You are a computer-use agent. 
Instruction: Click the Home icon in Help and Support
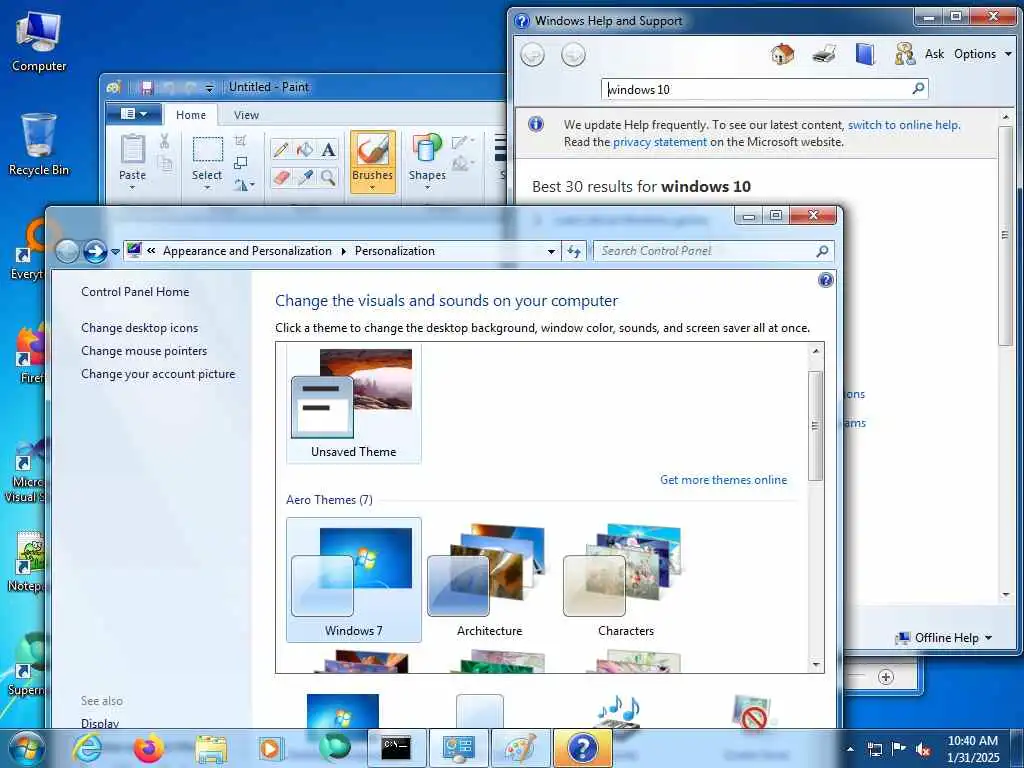782,54
